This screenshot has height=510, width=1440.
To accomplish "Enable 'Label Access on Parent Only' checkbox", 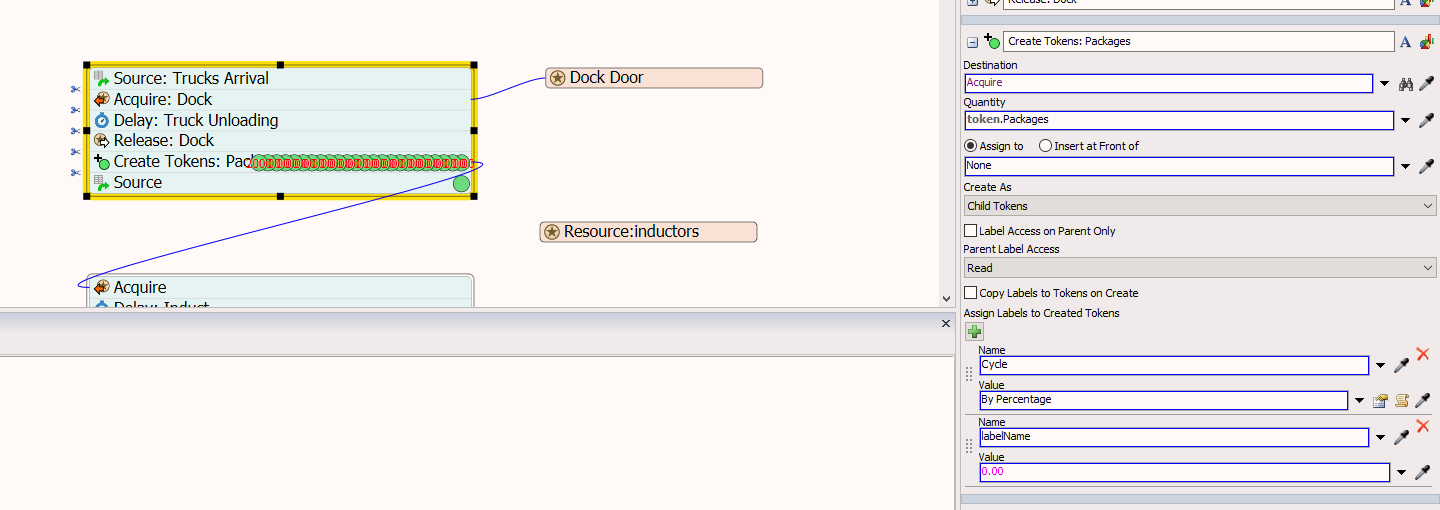I will coord(970,231).
